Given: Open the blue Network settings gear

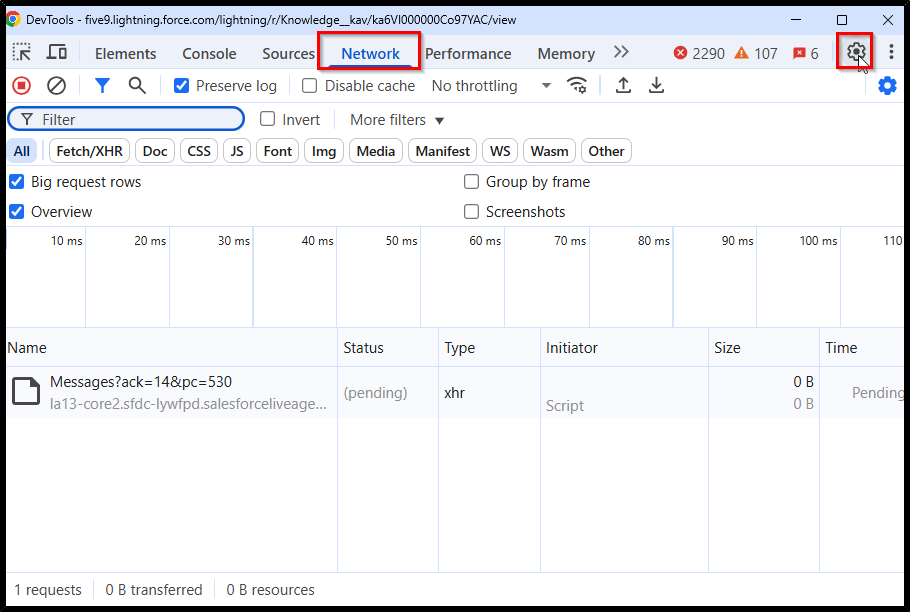Looking at the screenshot, I should [887, 86].
